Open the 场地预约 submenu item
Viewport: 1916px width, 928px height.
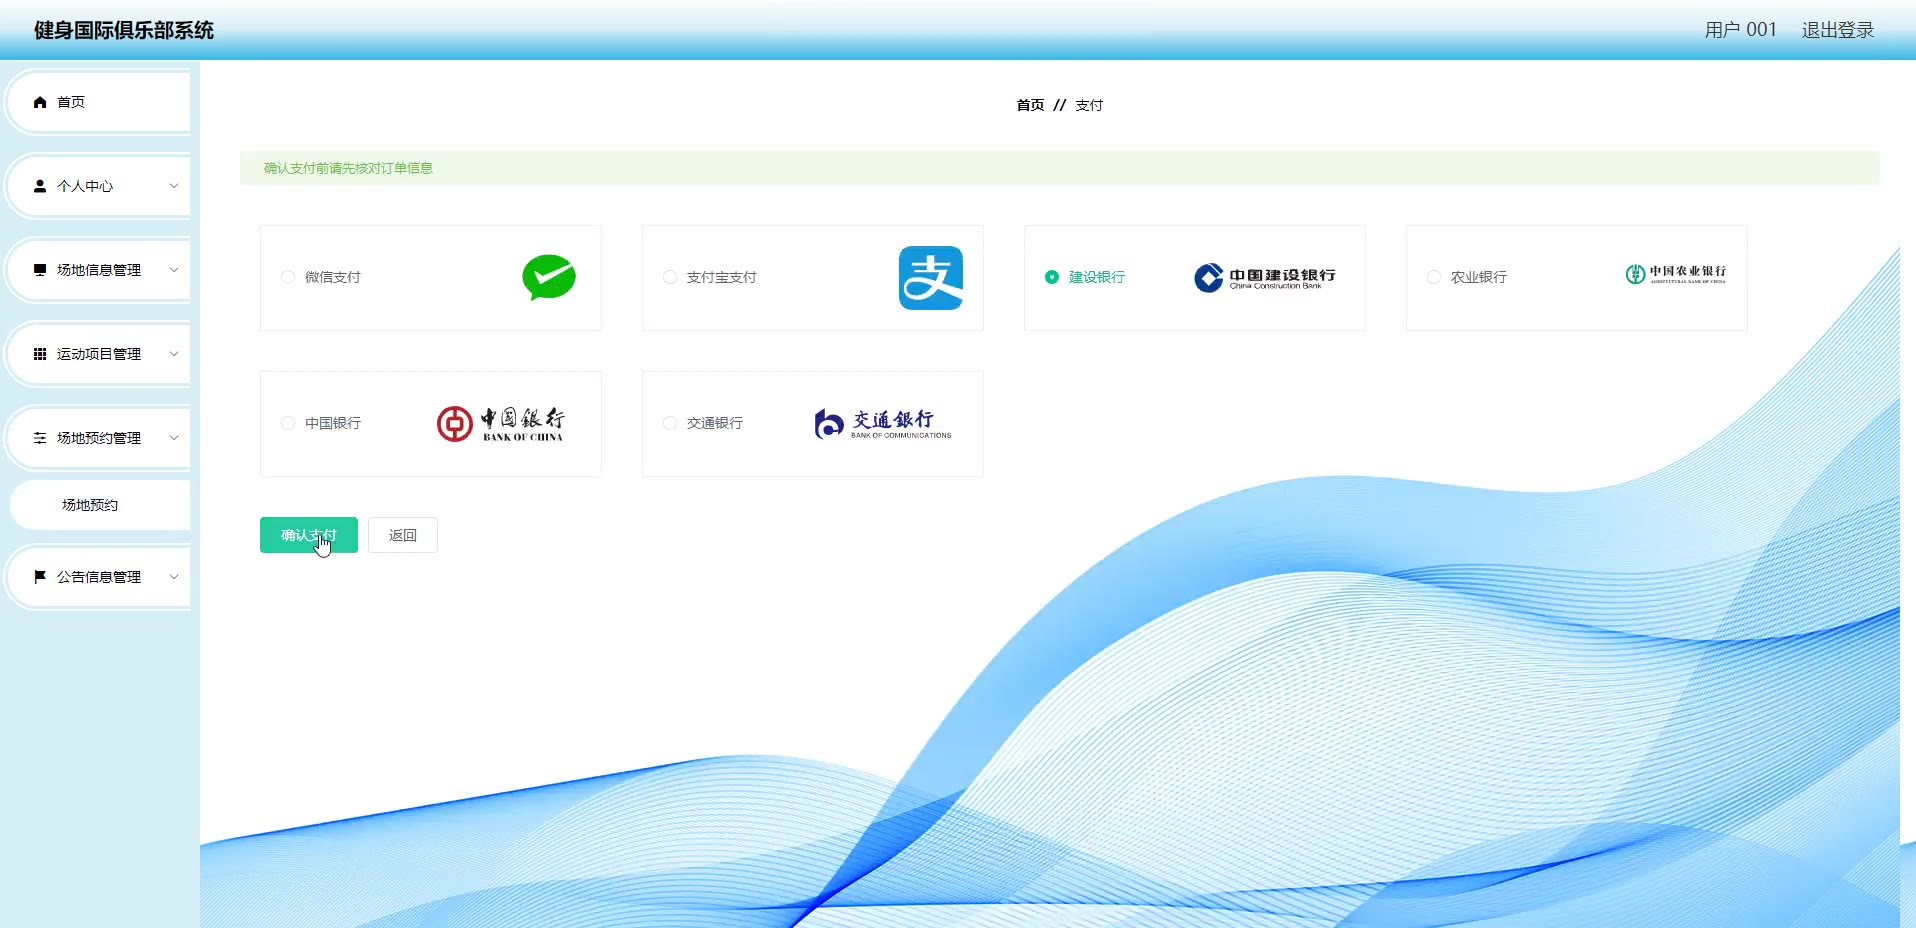click(100, 505)
